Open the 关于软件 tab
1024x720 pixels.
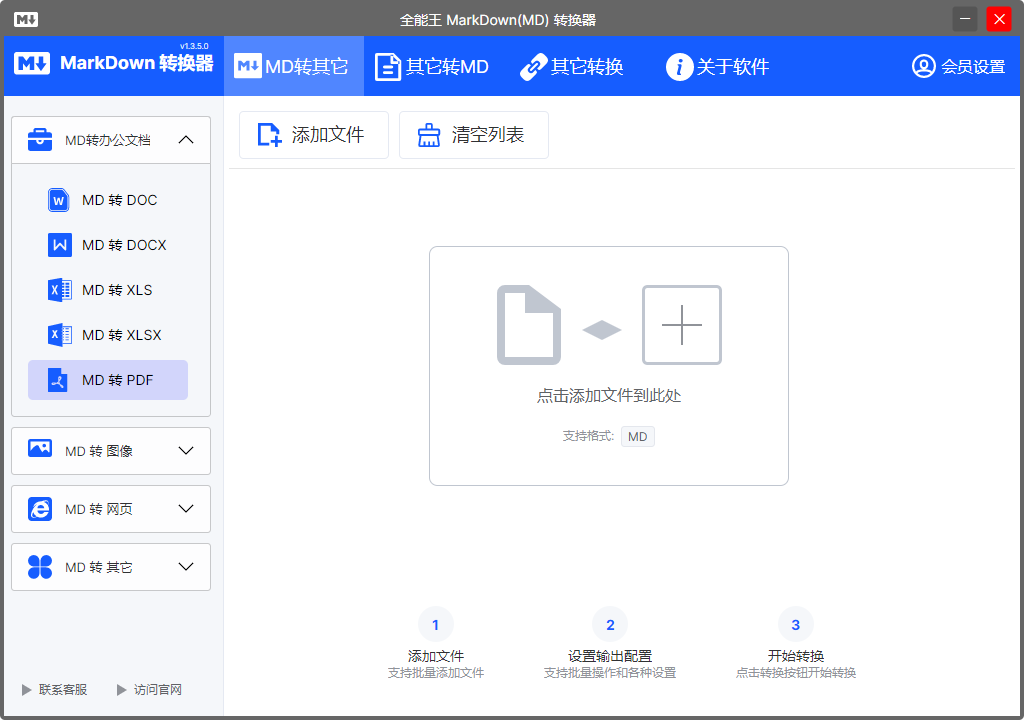click(x=718, y=66)
